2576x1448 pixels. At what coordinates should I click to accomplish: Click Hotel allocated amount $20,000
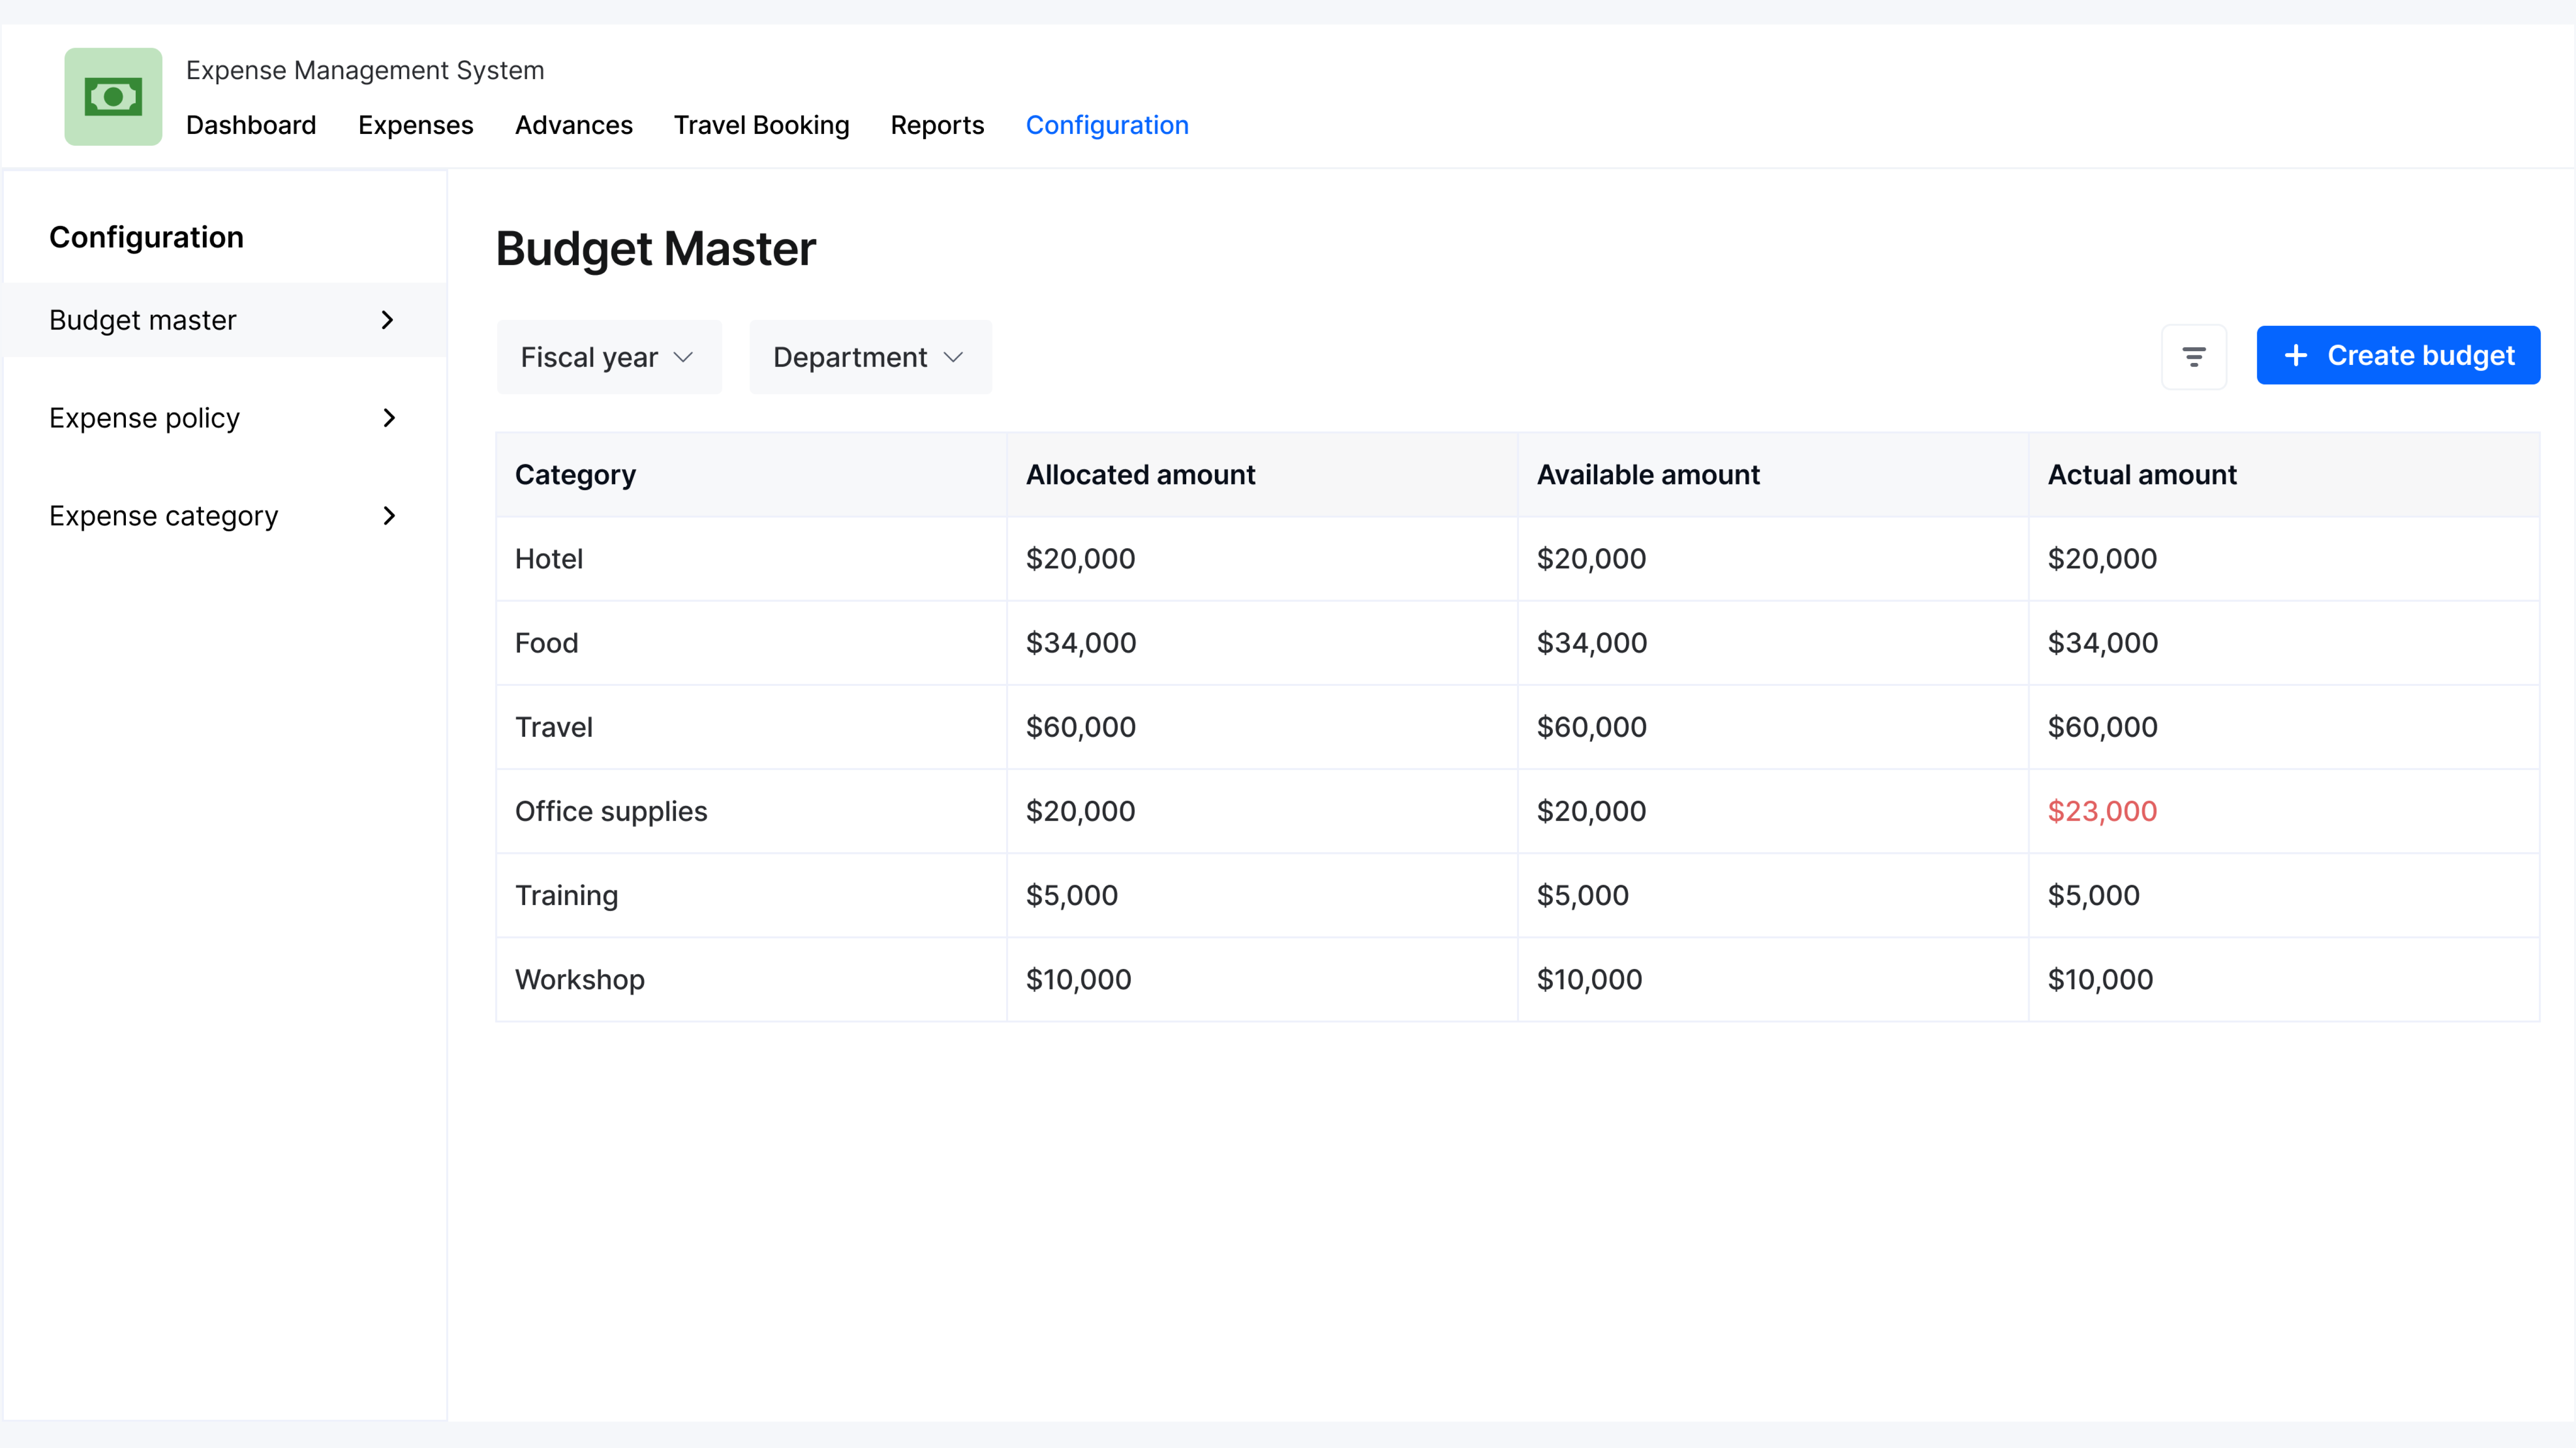point(1081,559)
